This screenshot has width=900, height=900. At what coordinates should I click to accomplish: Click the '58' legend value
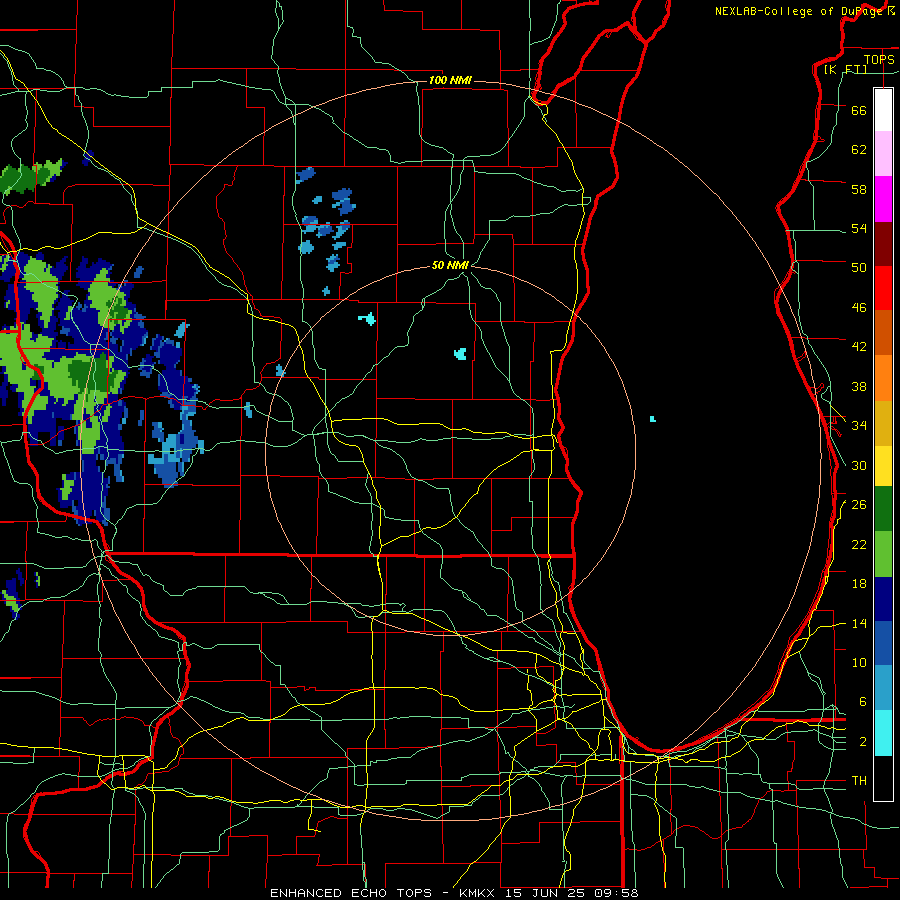859,189
